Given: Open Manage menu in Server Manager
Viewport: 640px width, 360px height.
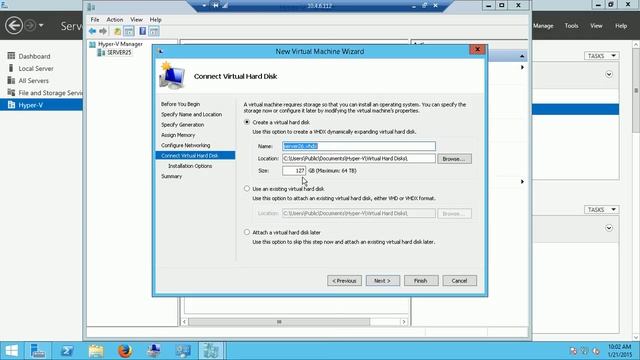Looking at the screenshot, I should (543, 26).
